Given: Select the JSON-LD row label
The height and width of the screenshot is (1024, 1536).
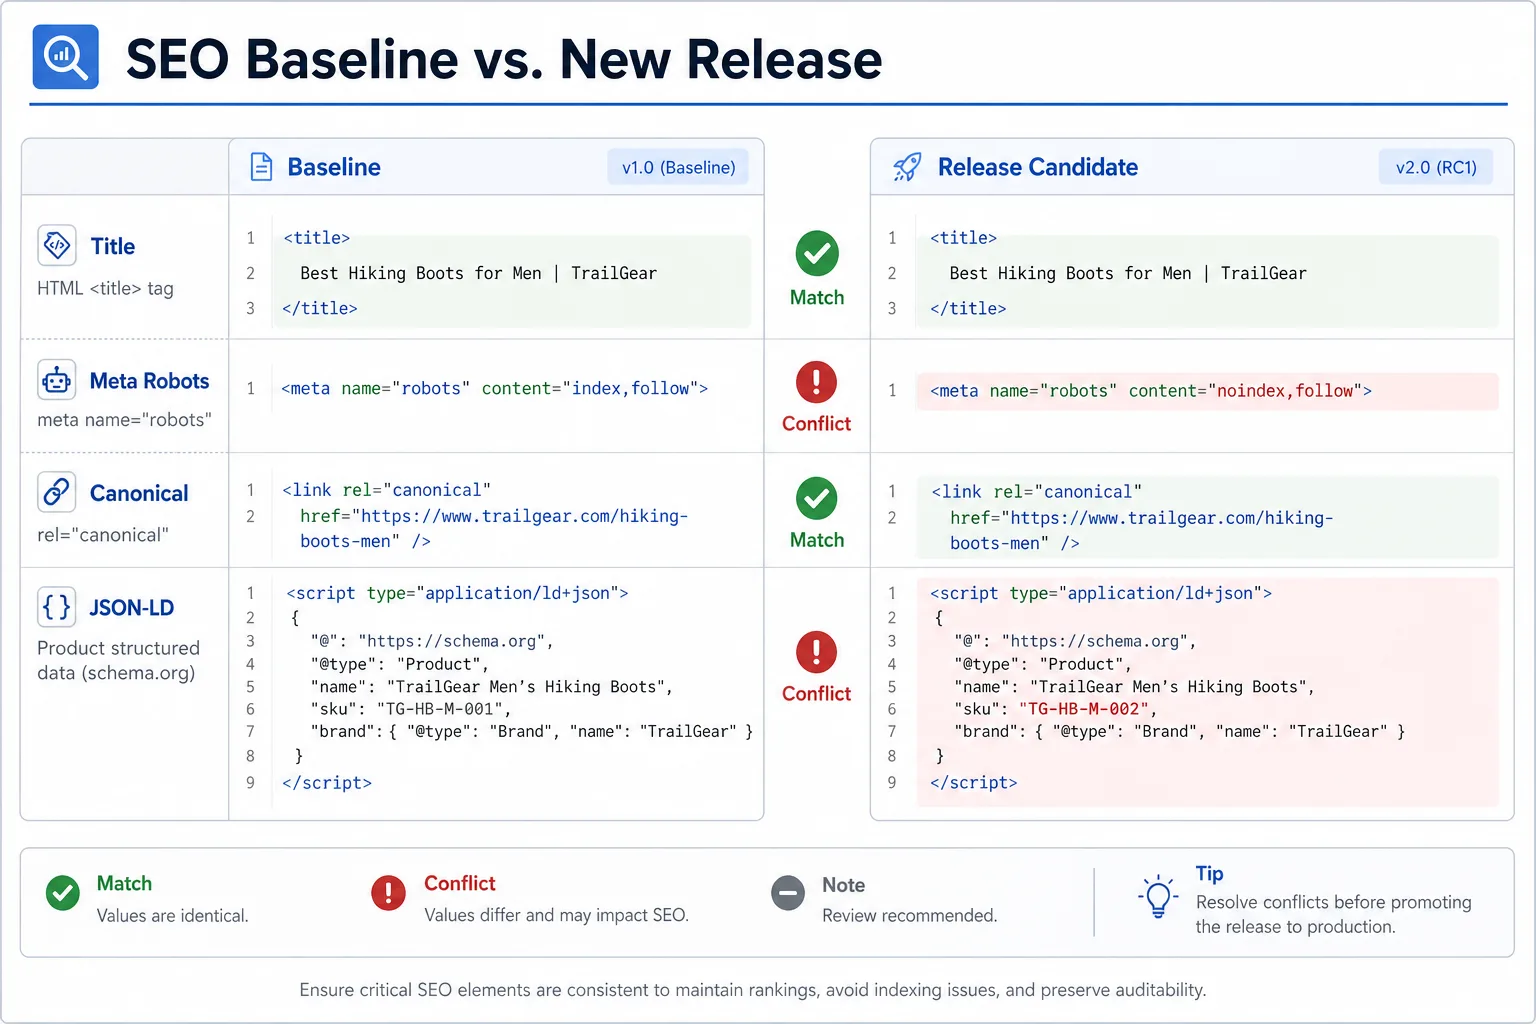Looking at the screenshot, I should point(132,608).
